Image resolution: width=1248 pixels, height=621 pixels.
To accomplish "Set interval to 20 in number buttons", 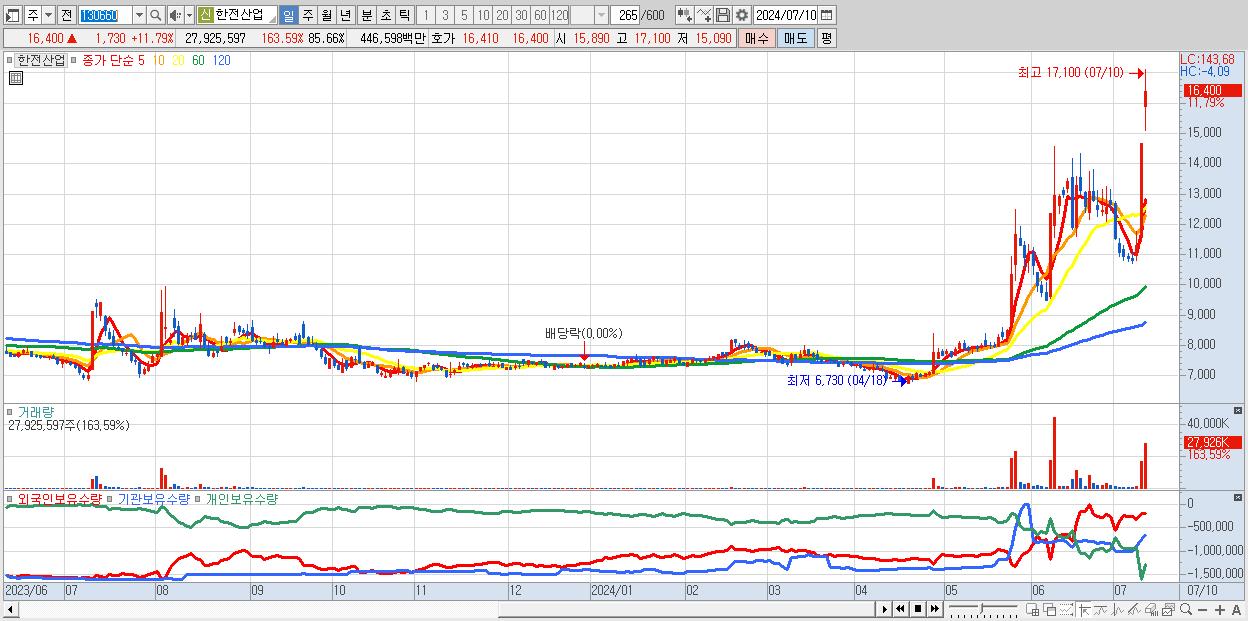I will point(502,15).
